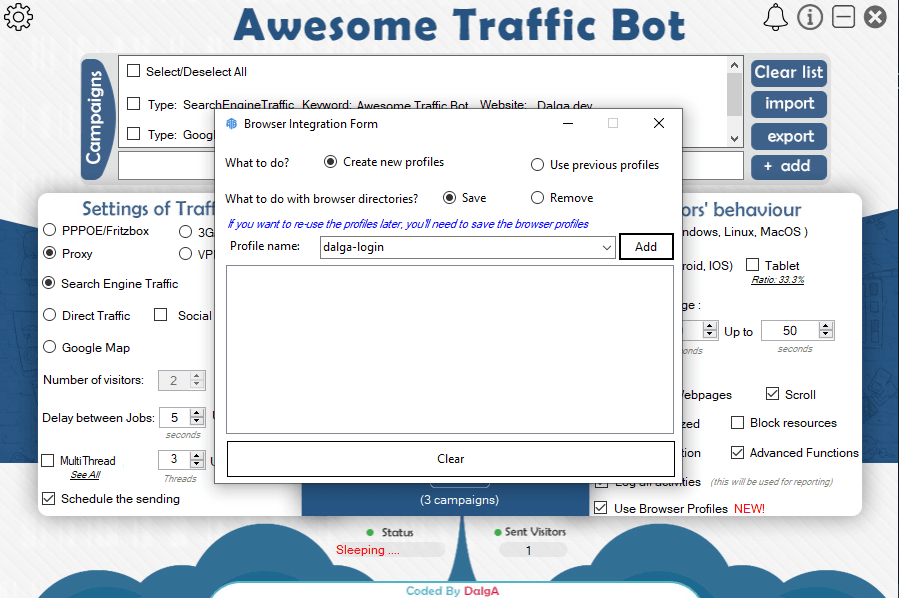Open the Ratio: 33.3% link
The height and width of the screenshot is (598, 899).
click(x=777, y=280)
